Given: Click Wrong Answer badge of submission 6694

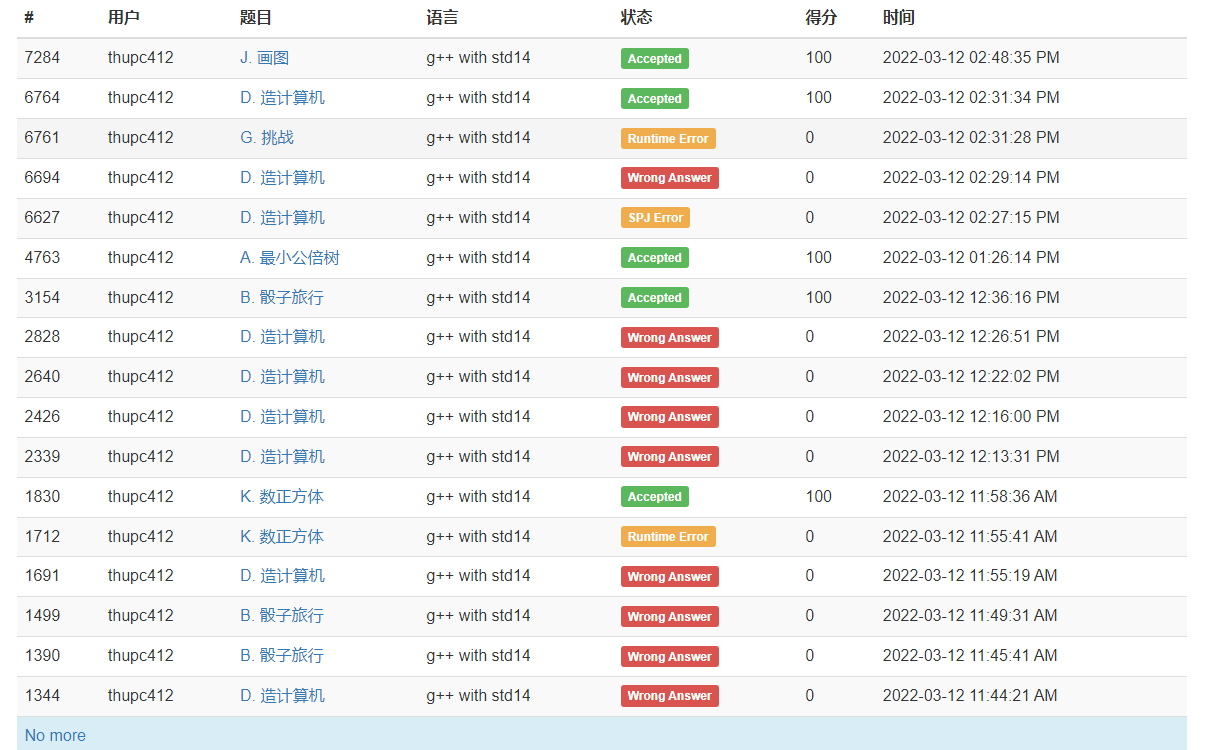Looking at the screenshot, I should [669, 178].
